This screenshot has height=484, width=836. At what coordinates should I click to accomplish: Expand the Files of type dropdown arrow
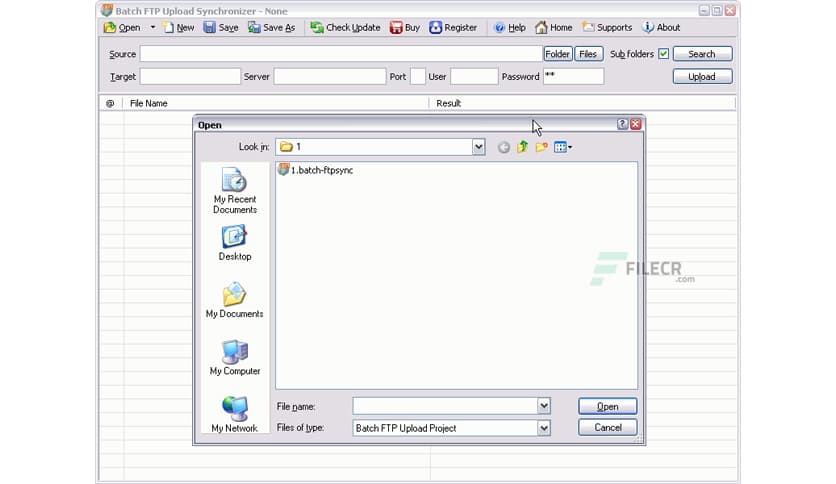(x=543, y=428)
